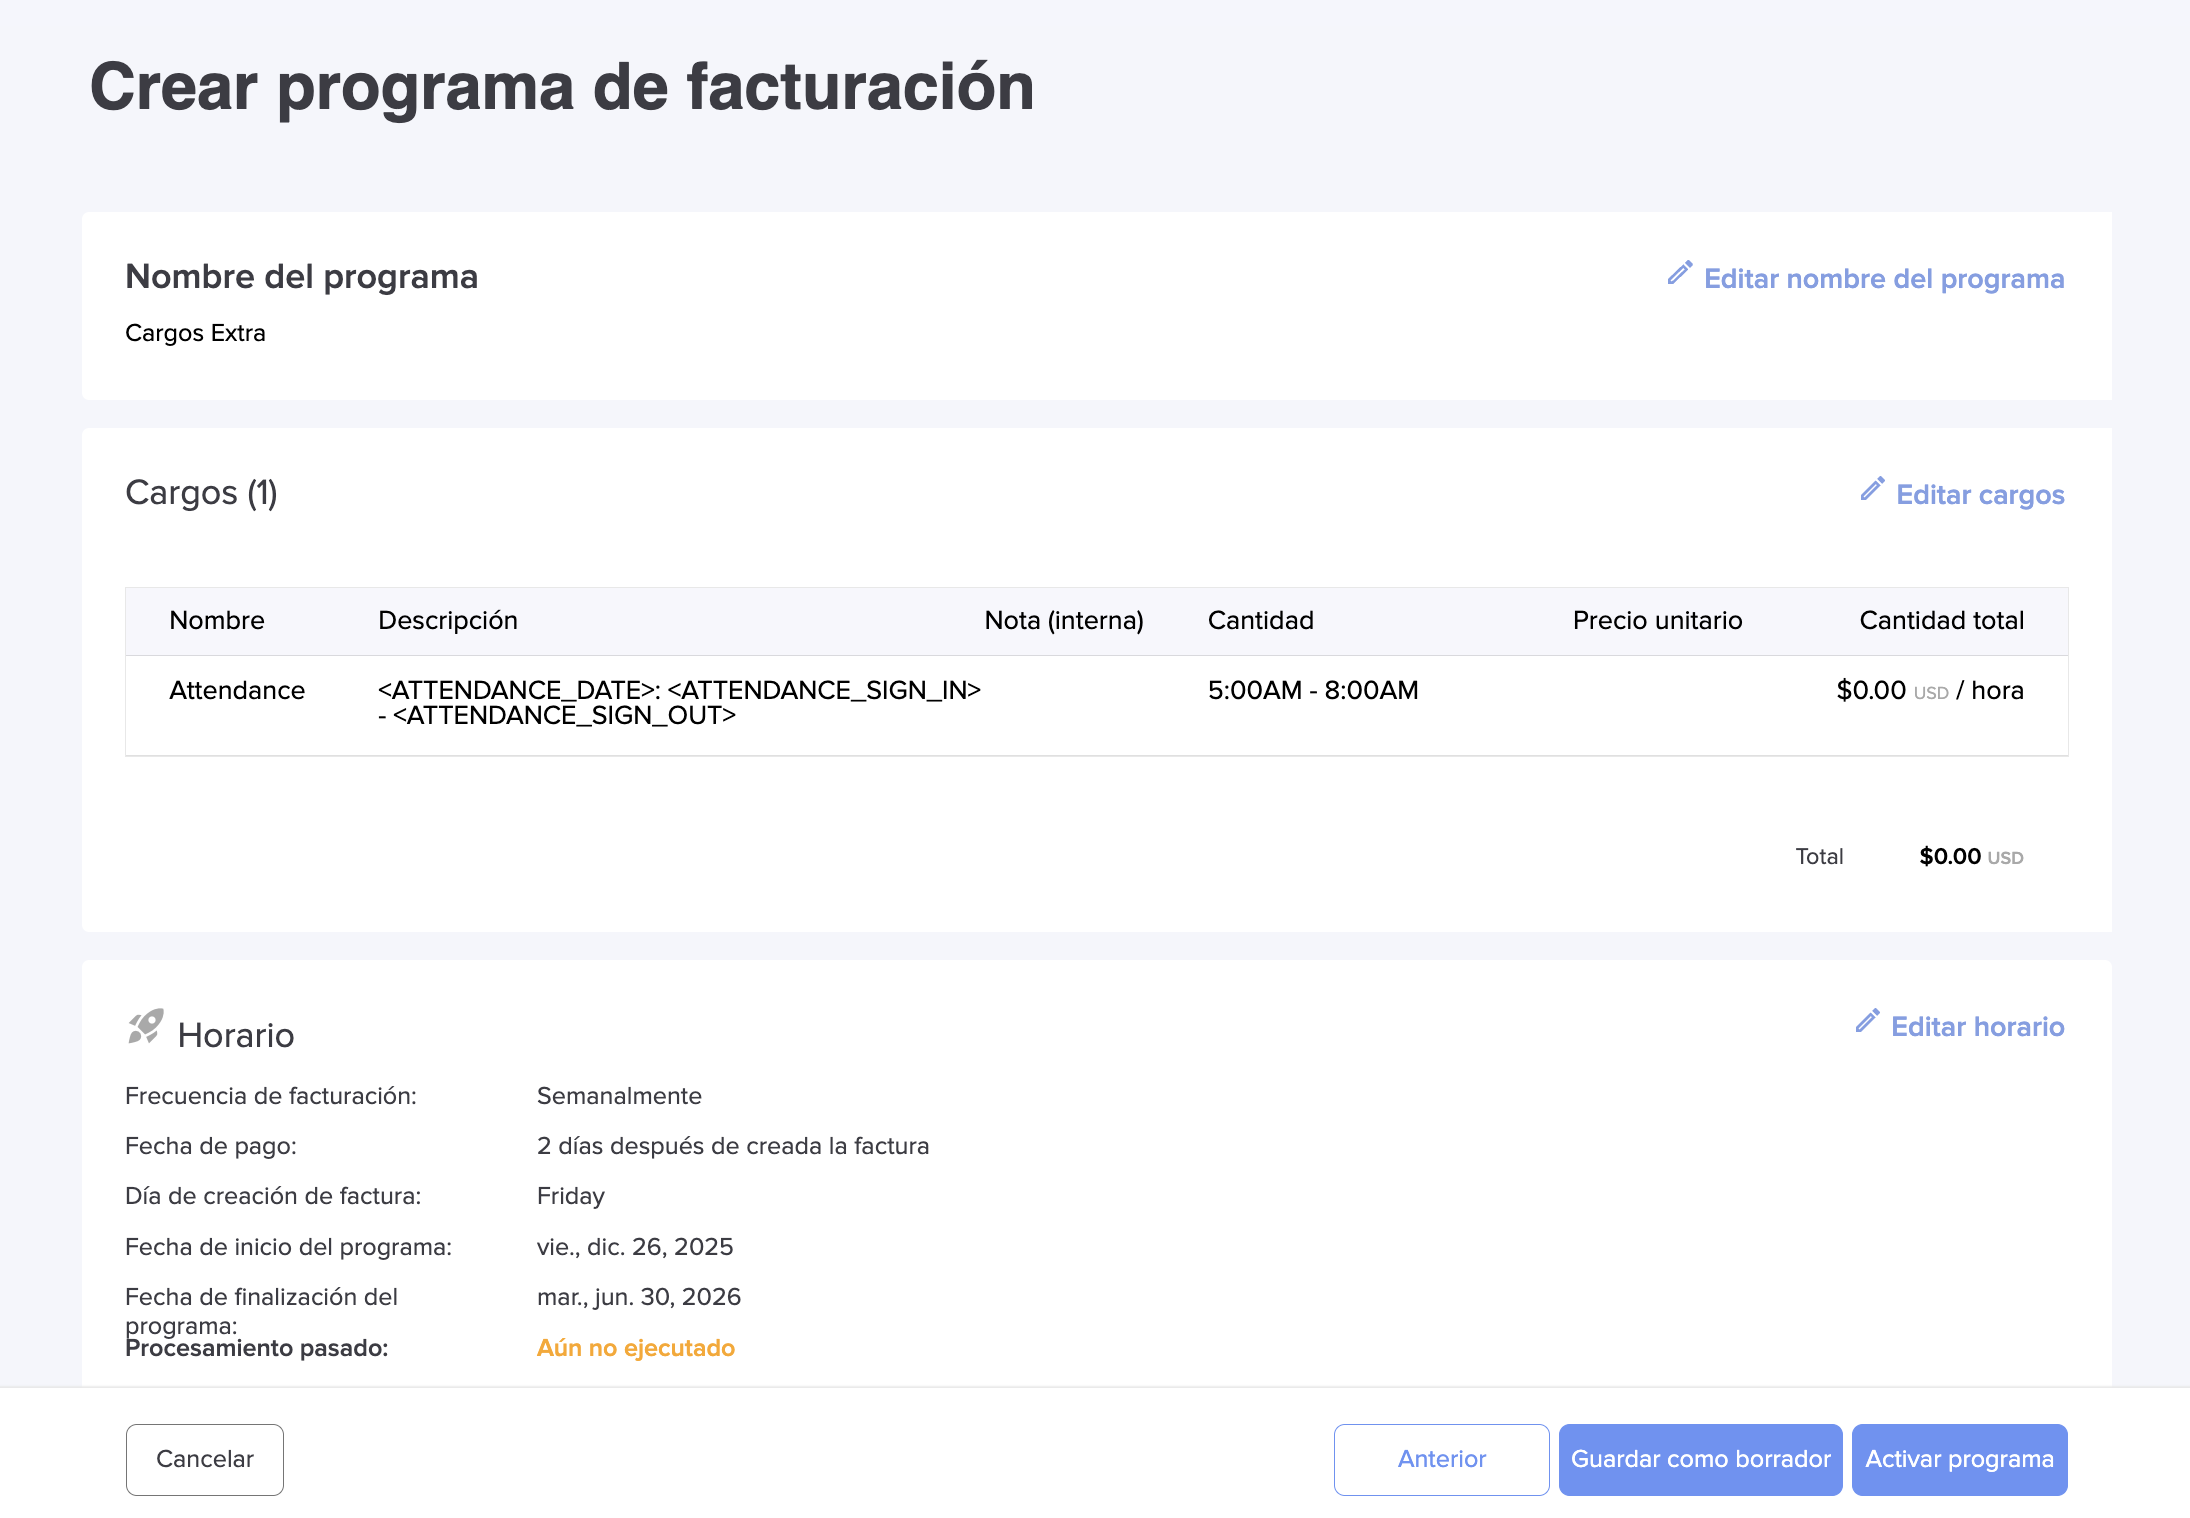Click pencil icon beside Editar nombre del programa
2190x1518 pixels.
(x=1680, y=273)
